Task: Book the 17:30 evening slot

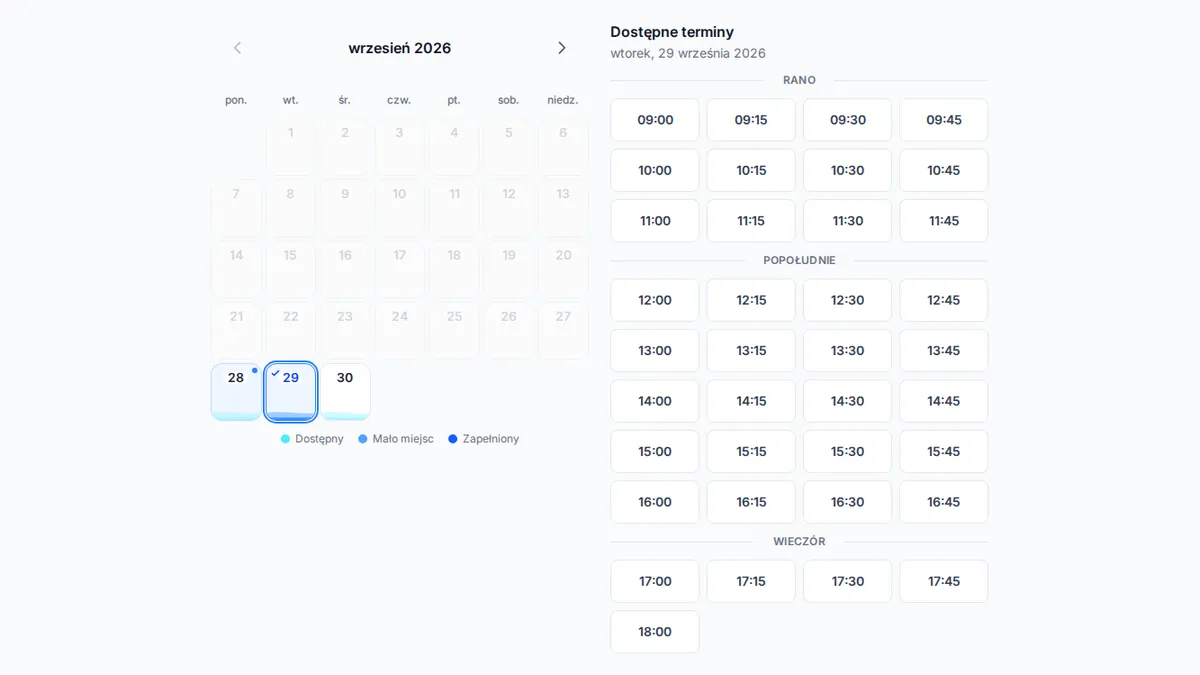Action: coord(847,581)
